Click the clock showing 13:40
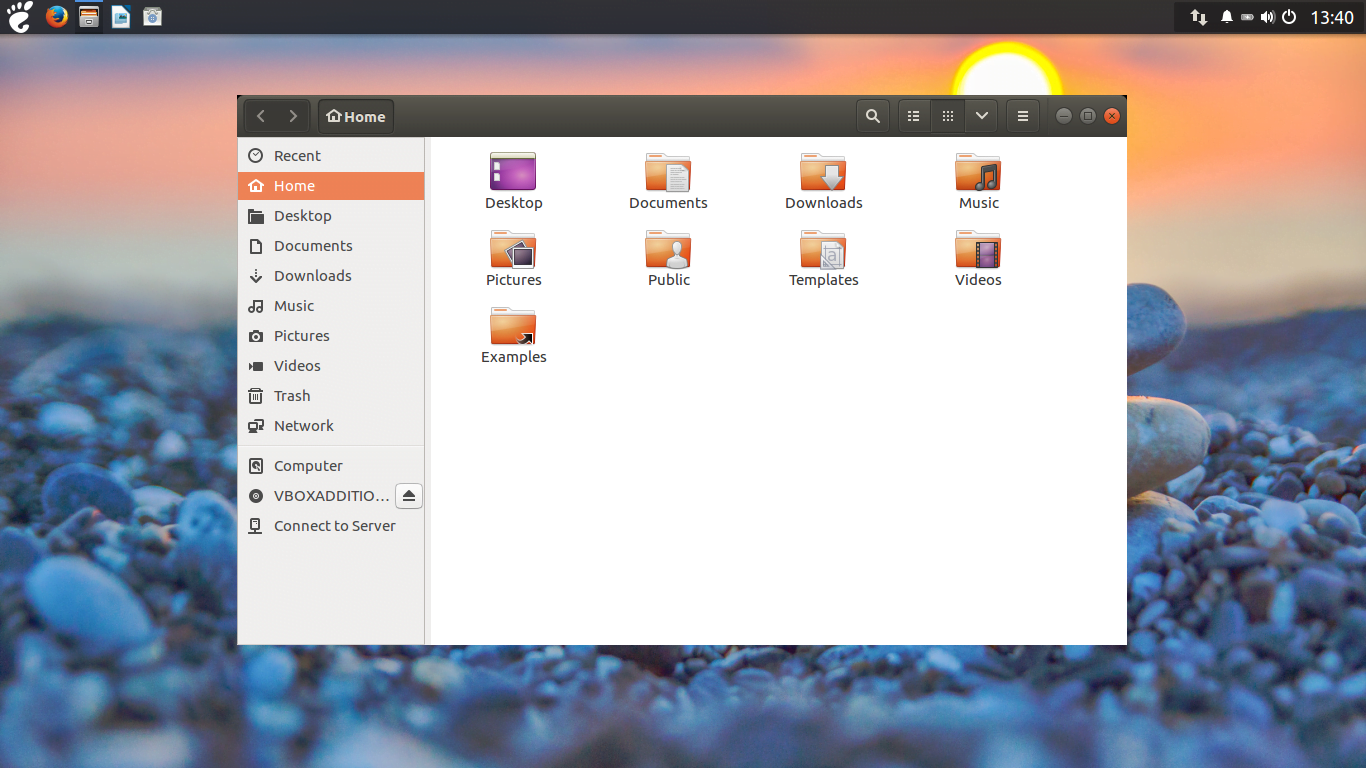Viewport: 1366px width, 768px height. [x=1331, y=17]
